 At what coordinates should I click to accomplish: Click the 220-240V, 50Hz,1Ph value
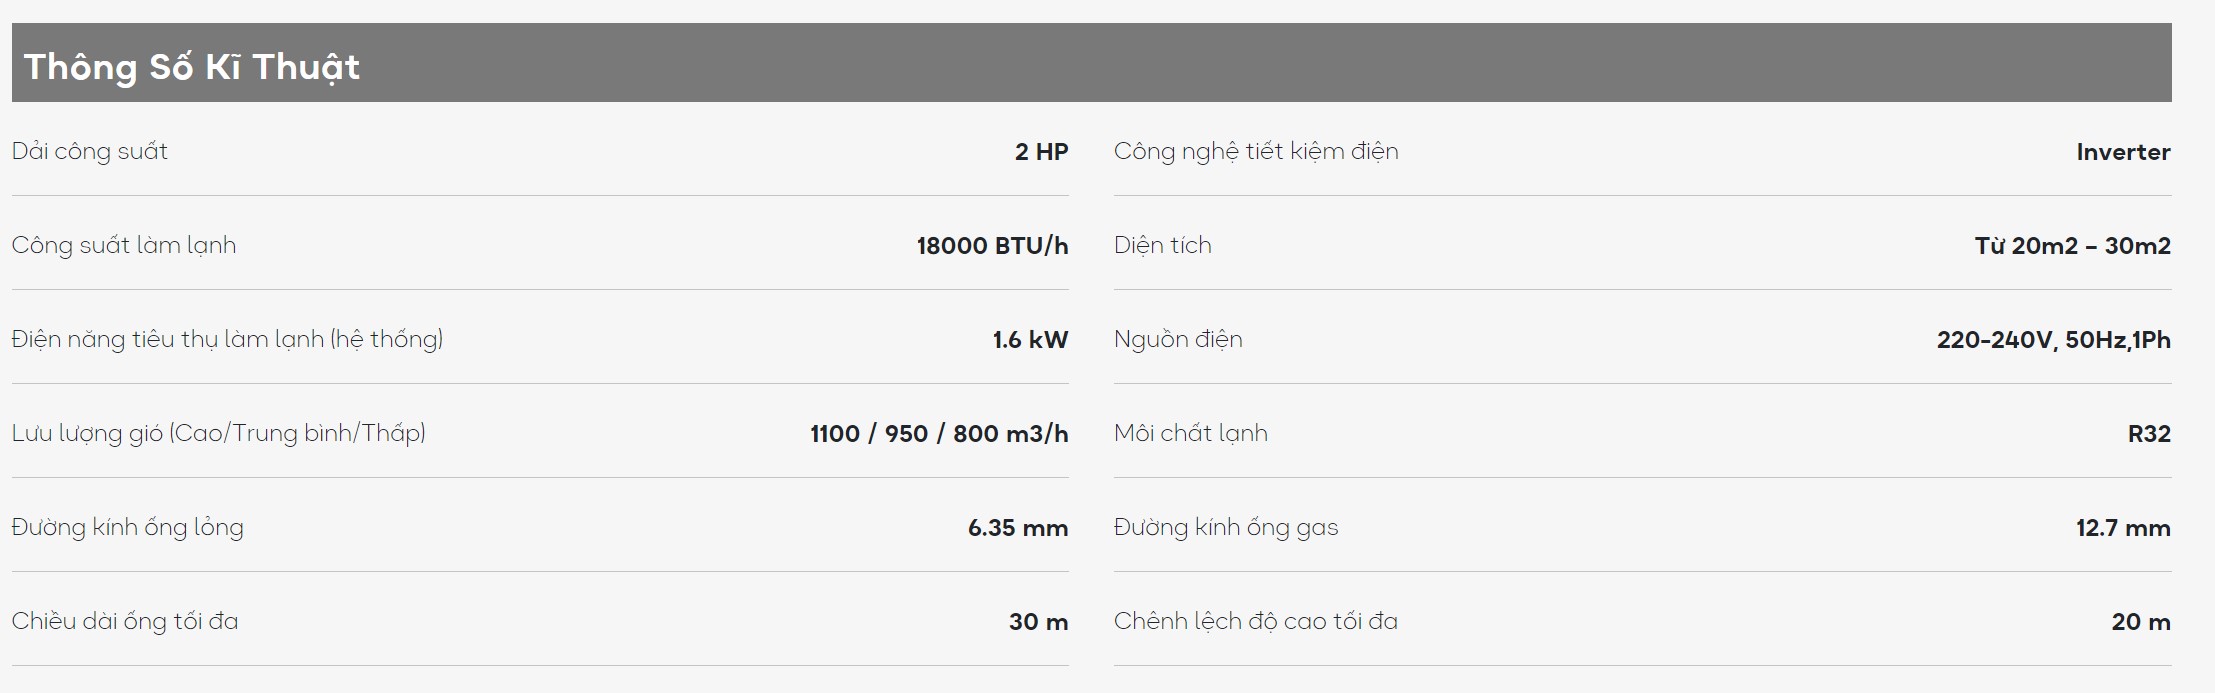pyautogui.click(x=2053, y=340)
